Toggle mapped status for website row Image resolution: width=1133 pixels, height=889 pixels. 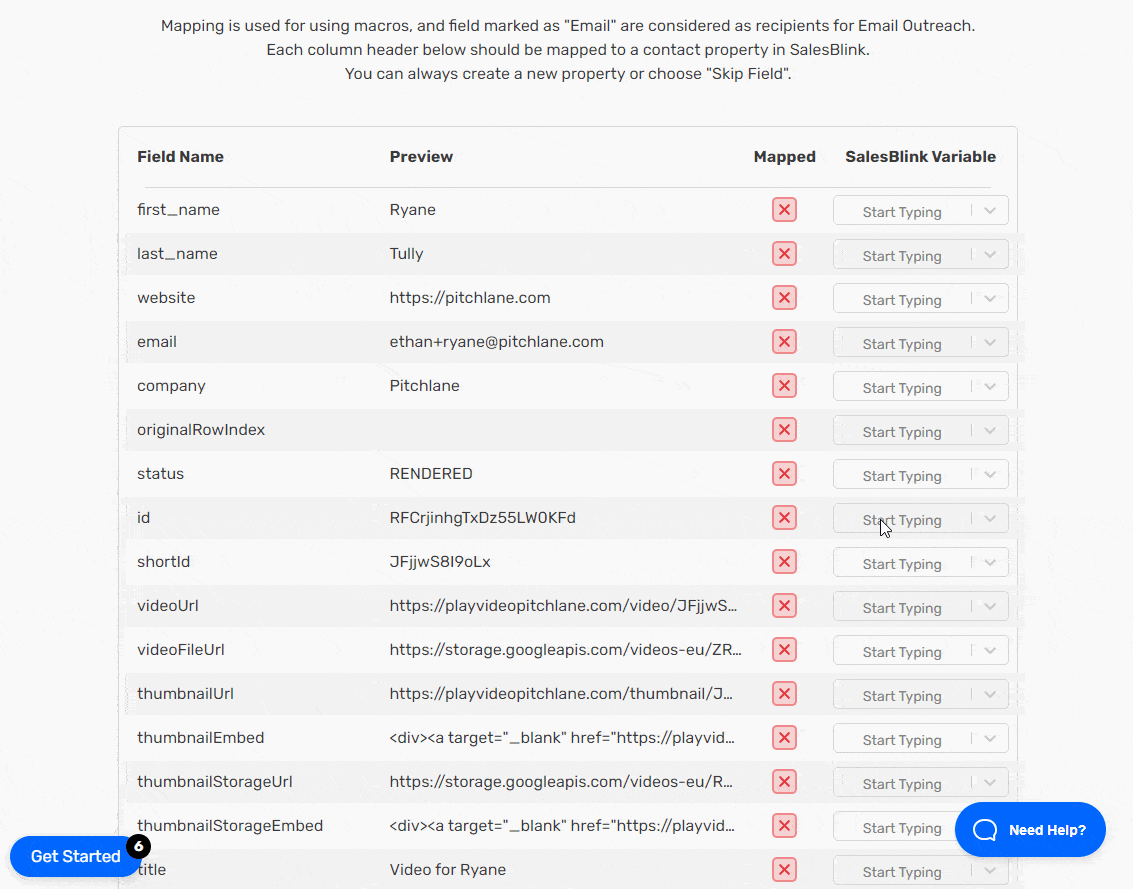click(784, 298)
